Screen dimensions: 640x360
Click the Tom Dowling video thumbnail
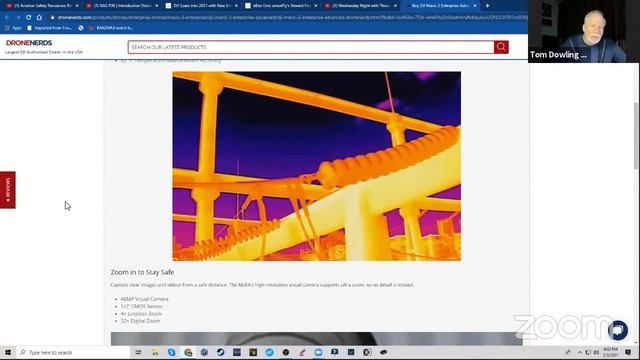pyautogui.click(x=584, y=31)
